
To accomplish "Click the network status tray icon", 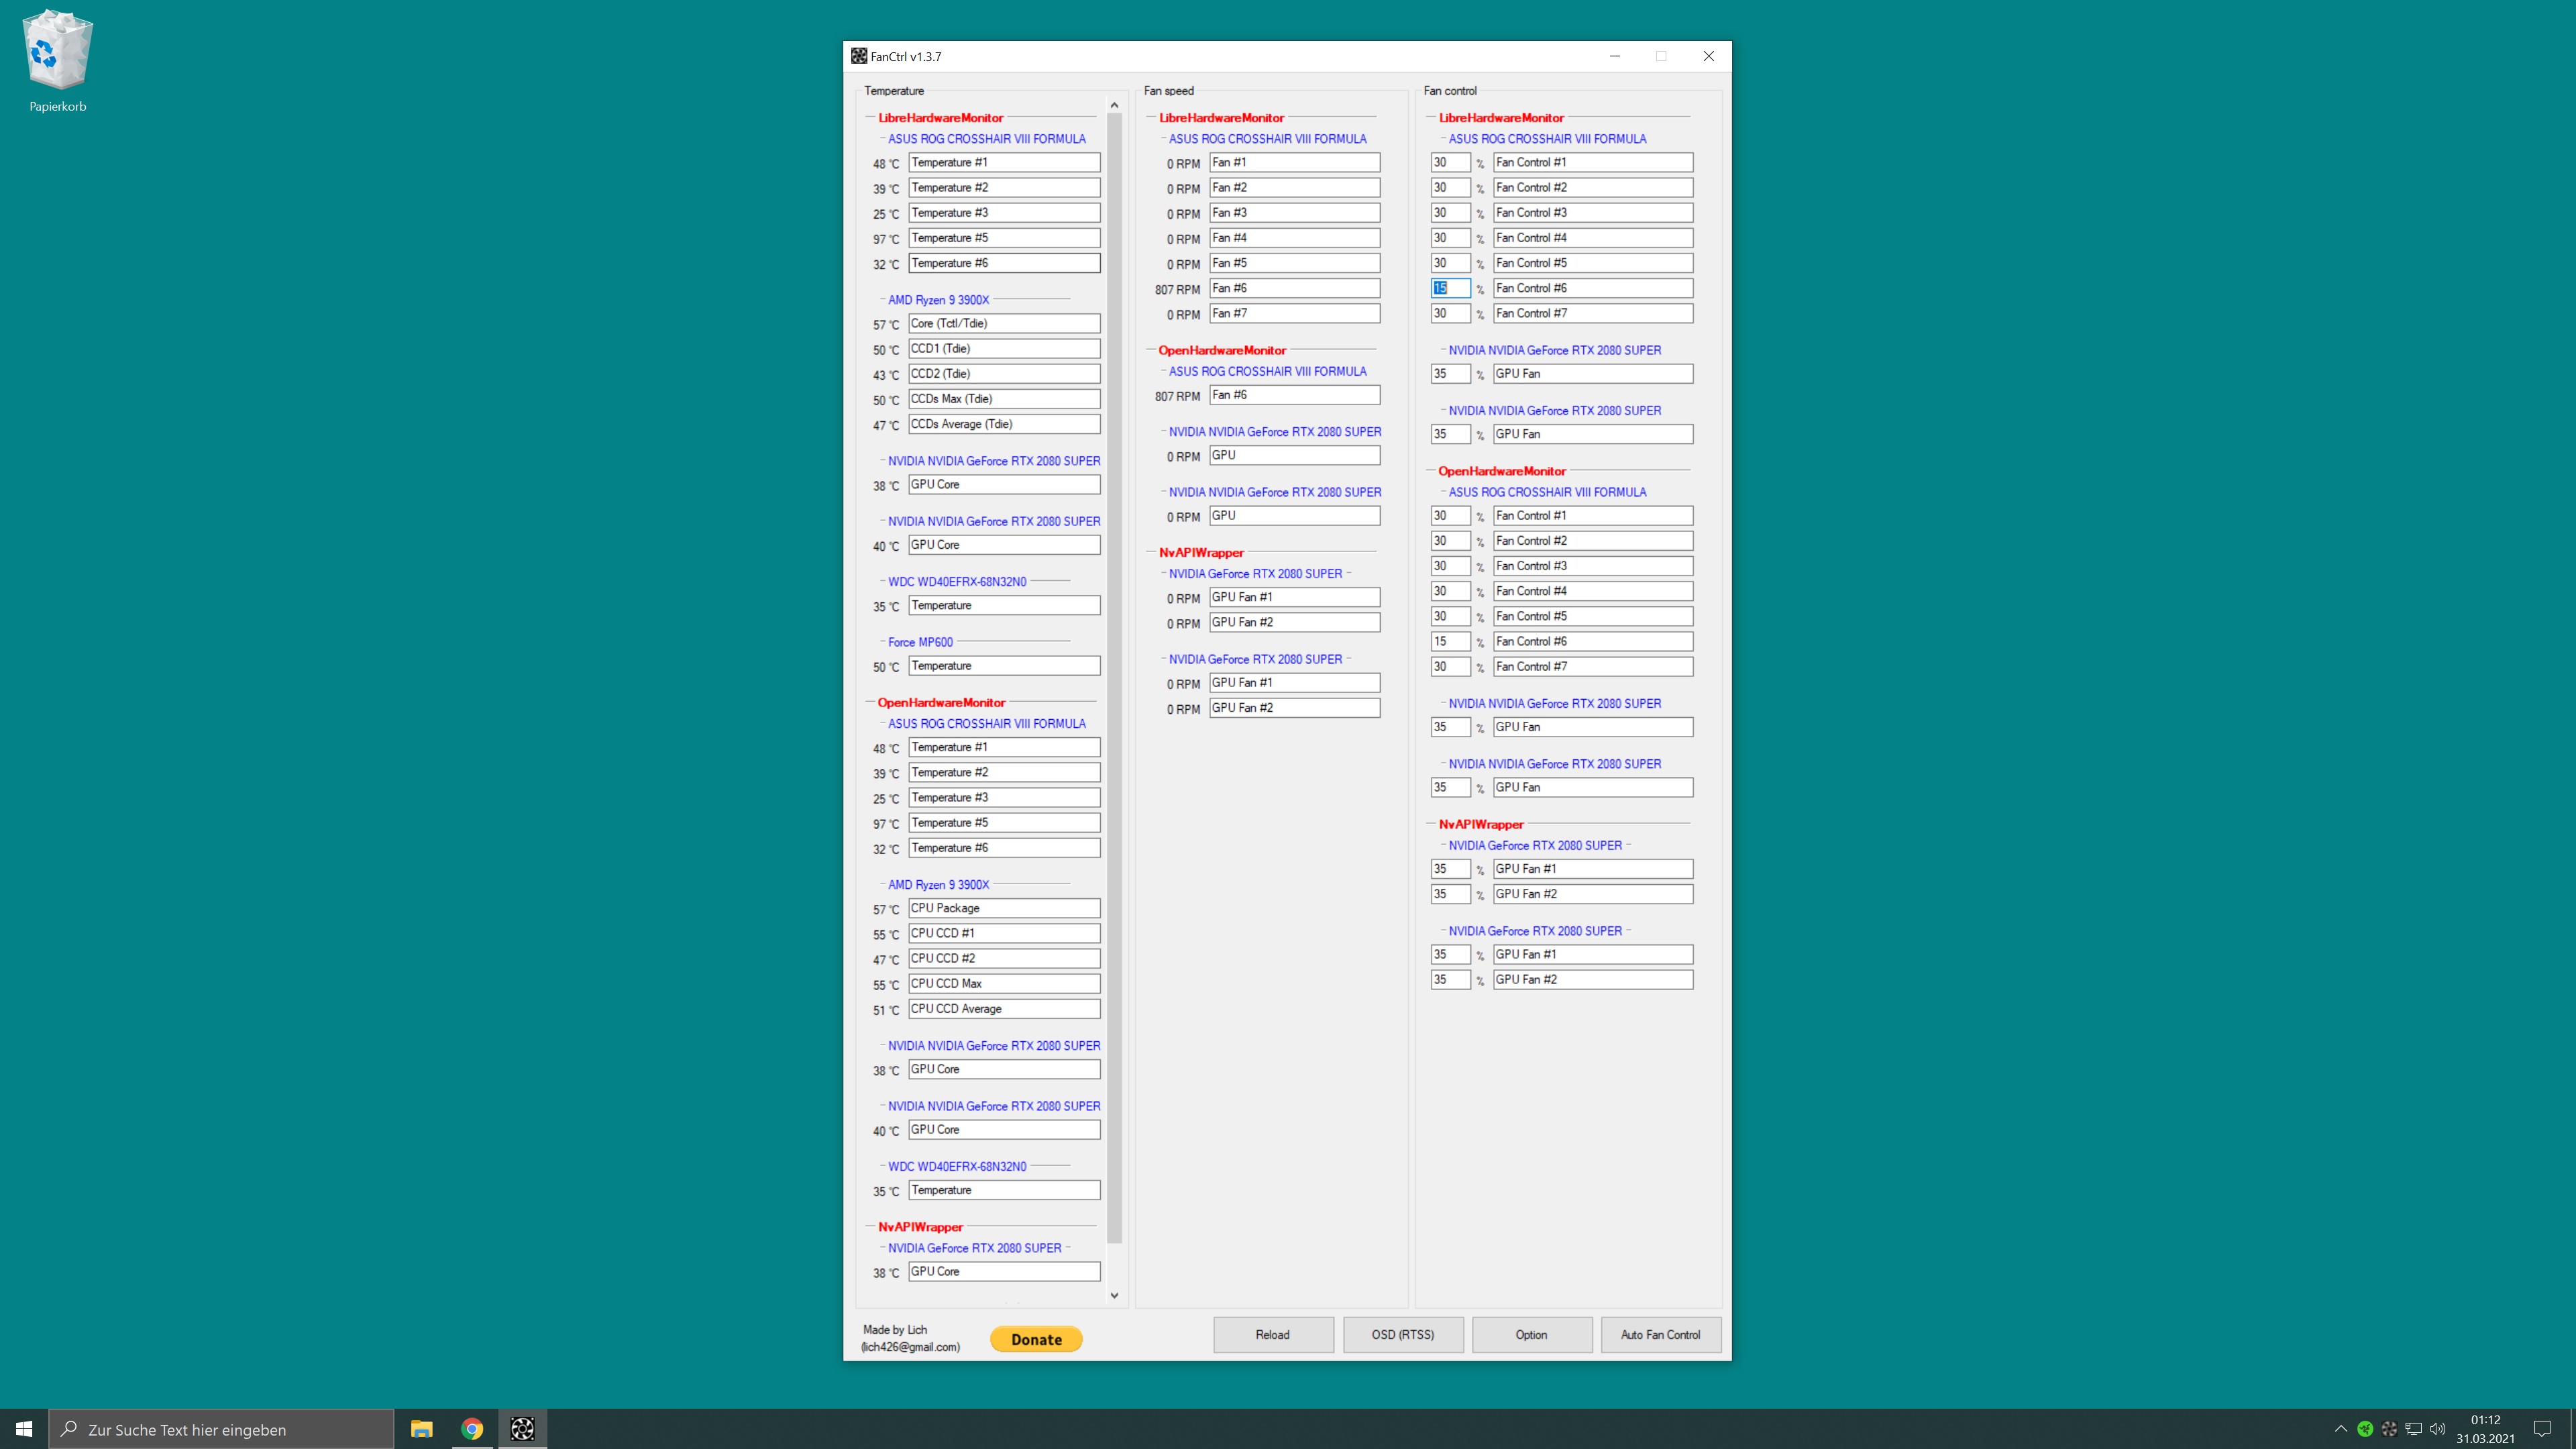I will point(2413,1429).
